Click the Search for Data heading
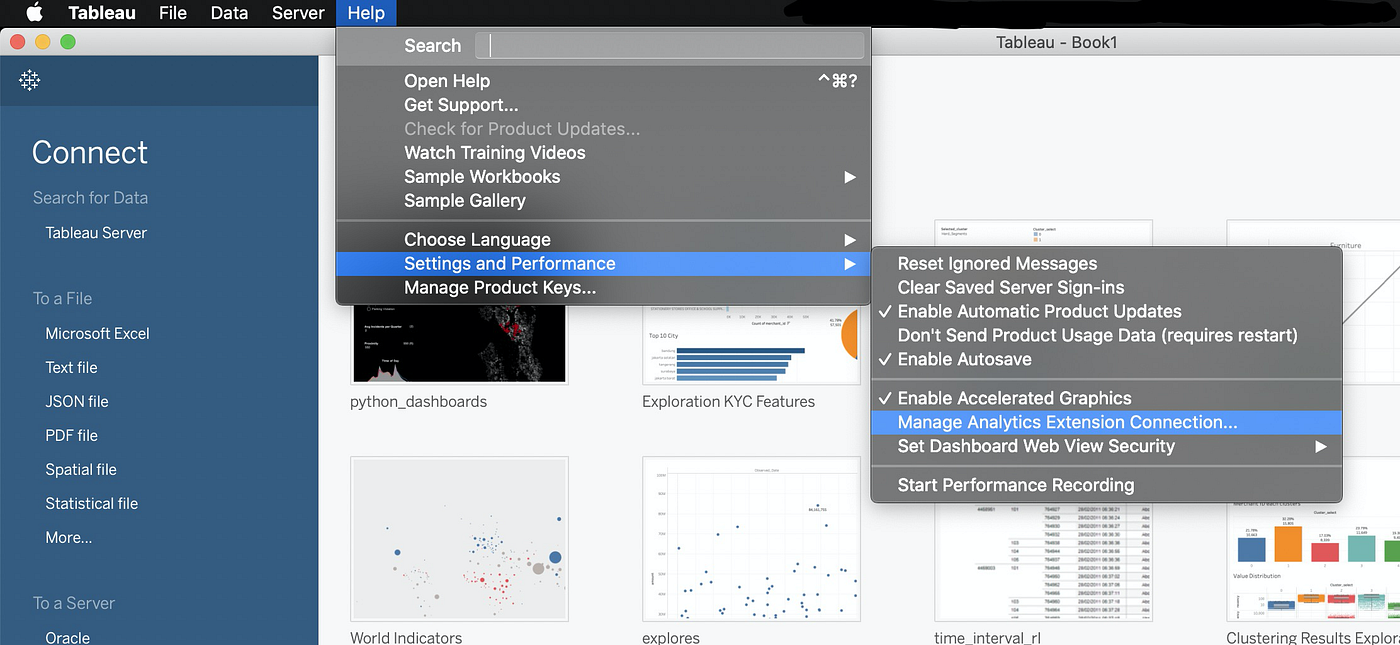 tap(90, 198)
